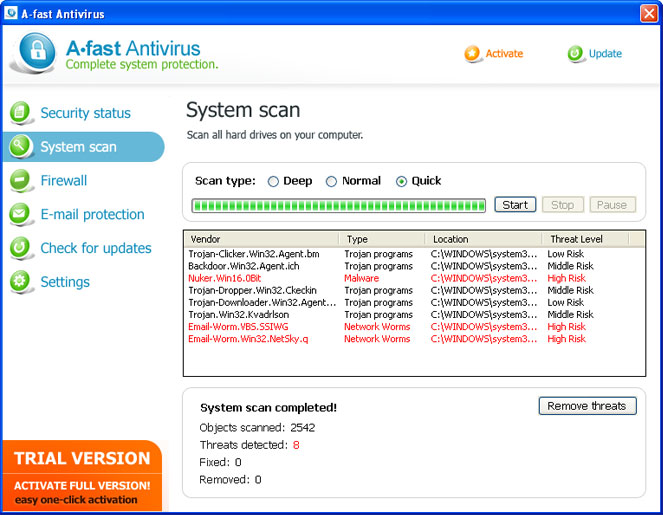Click the red number 8 threats detected
The image size is (663, 515).
coord(296,445)
